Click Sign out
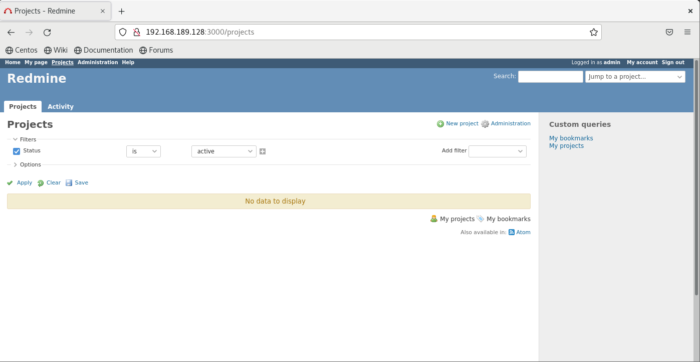Viewport: 700px width, 362px height. [x=673, y=62]
